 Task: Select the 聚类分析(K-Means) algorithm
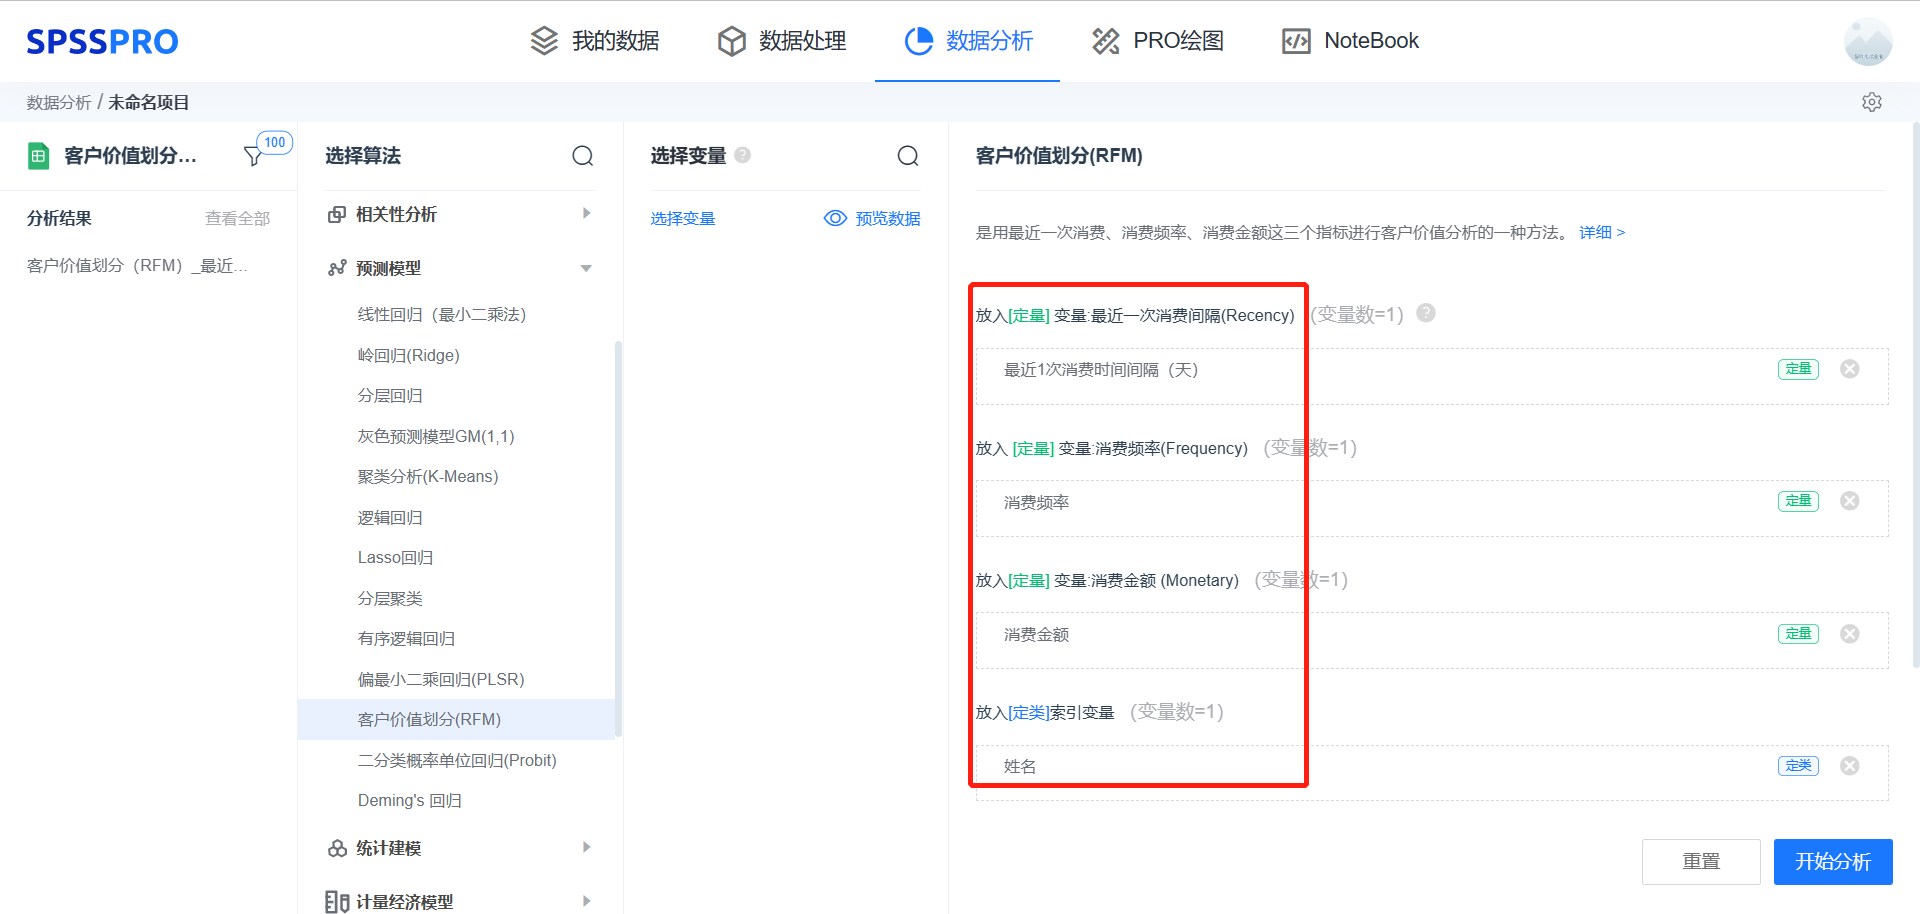(428, 476)
